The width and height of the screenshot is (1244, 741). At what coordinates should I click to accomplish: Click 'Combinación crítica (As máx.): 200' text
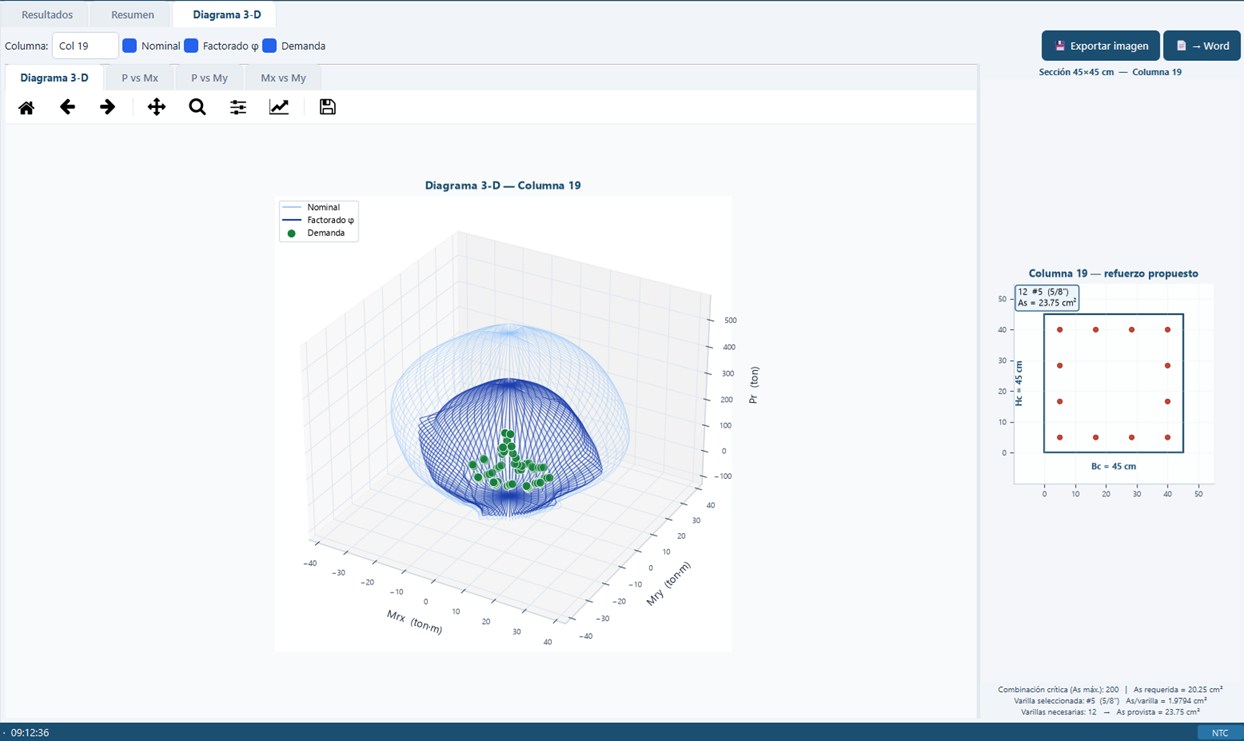click(x=1058, y=690)
